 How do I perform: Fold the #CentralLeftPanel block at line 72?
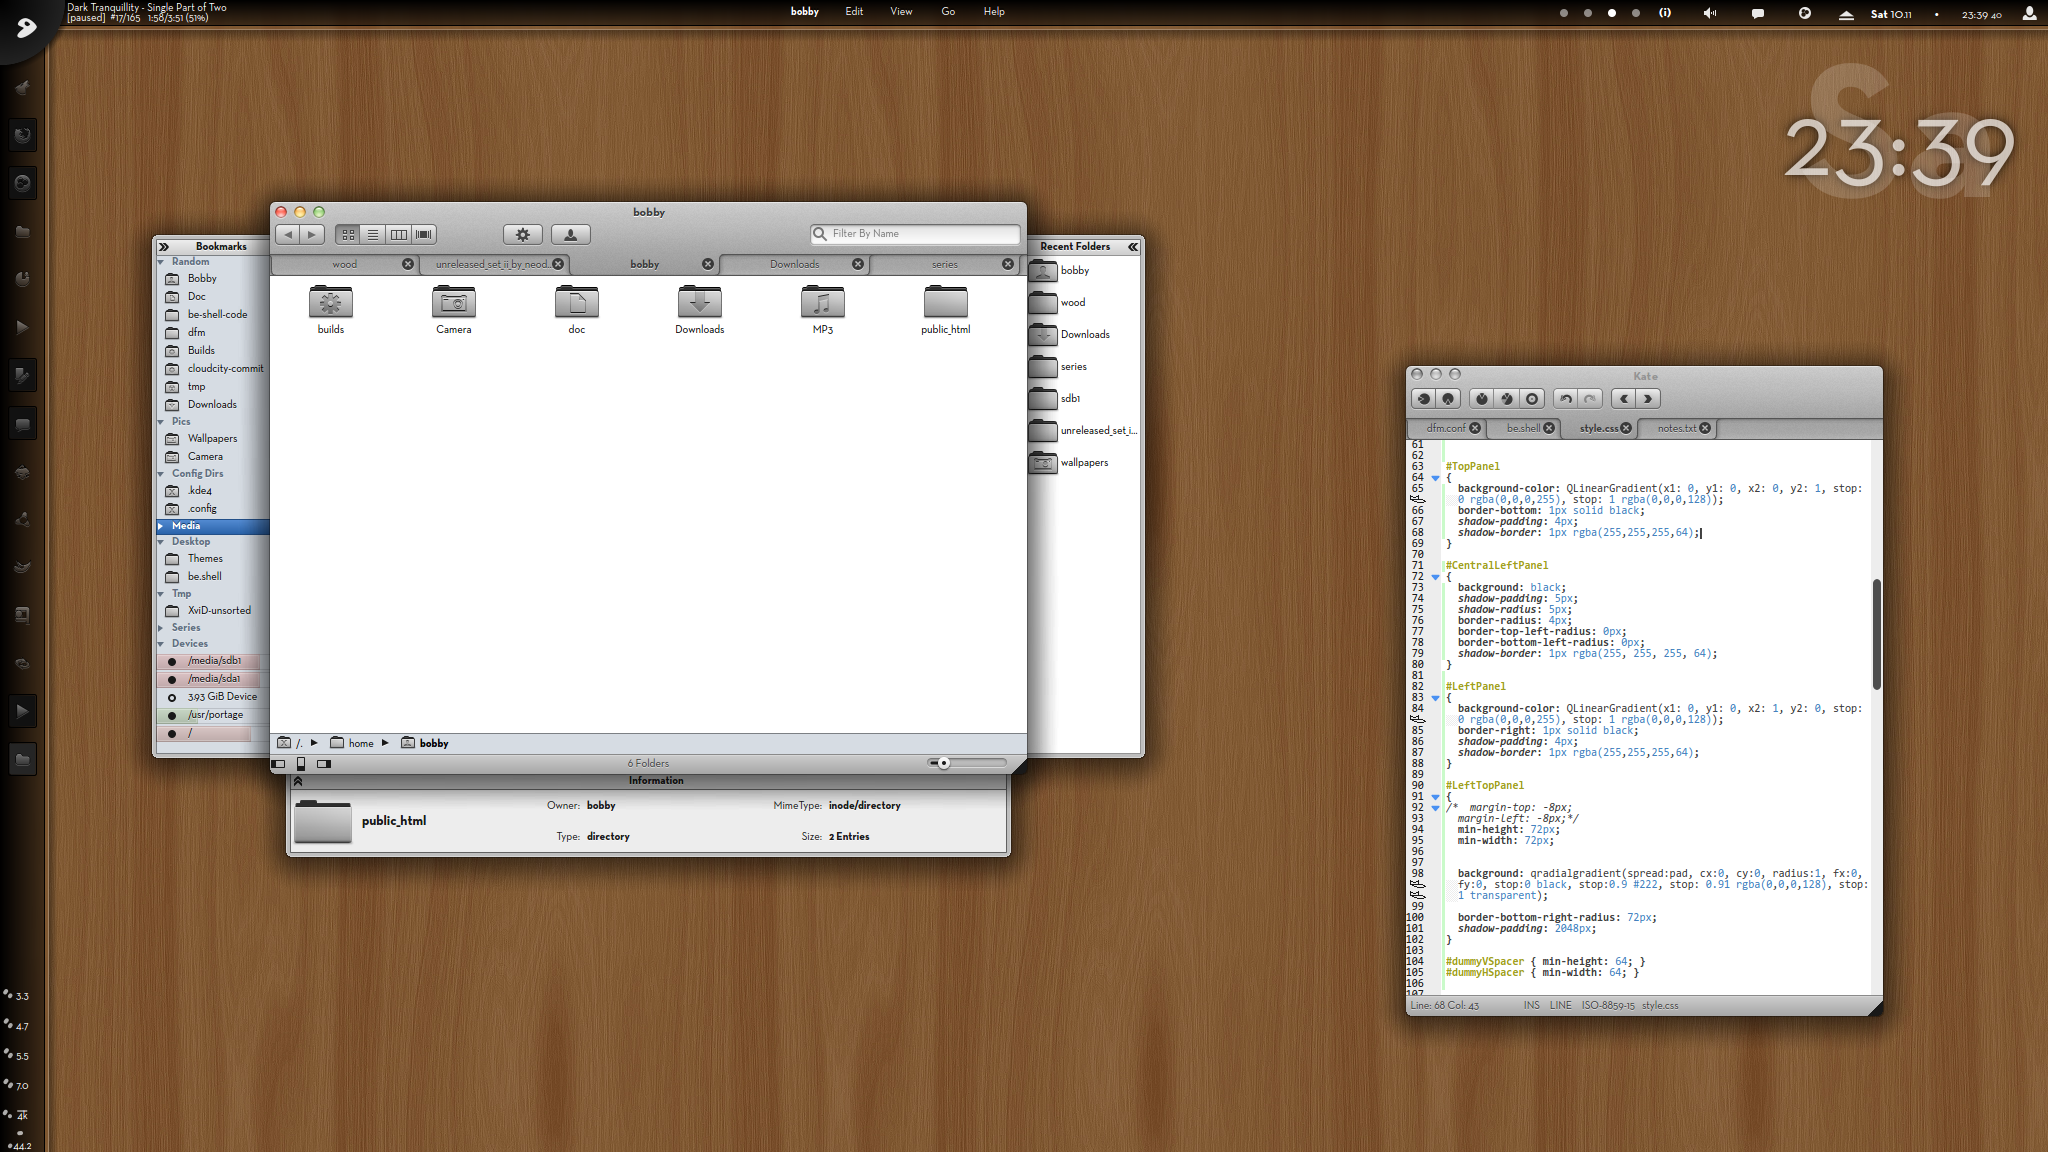pyautogui.click(x=1435, y=577)
